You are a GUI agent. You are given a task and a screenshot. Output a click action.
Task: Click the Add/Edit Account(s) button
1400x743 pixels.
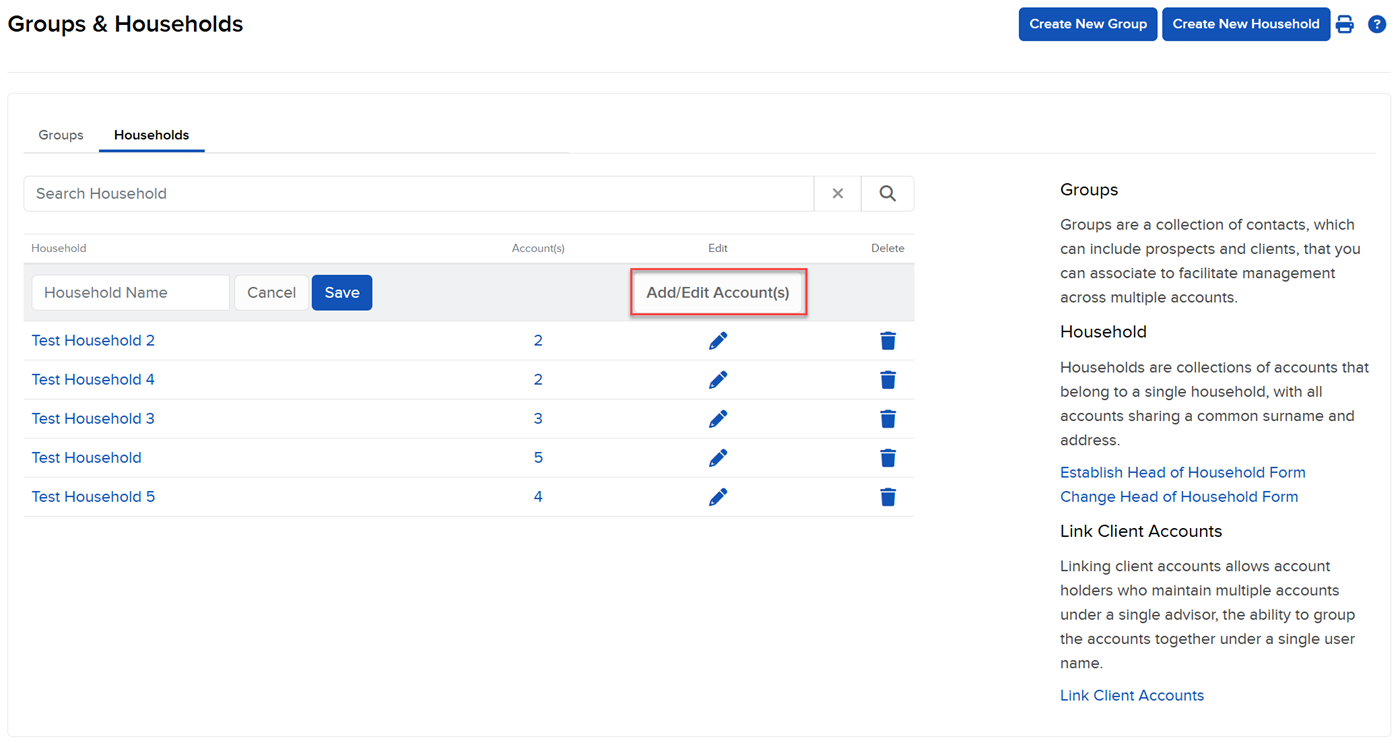click(x=718, y=293)
